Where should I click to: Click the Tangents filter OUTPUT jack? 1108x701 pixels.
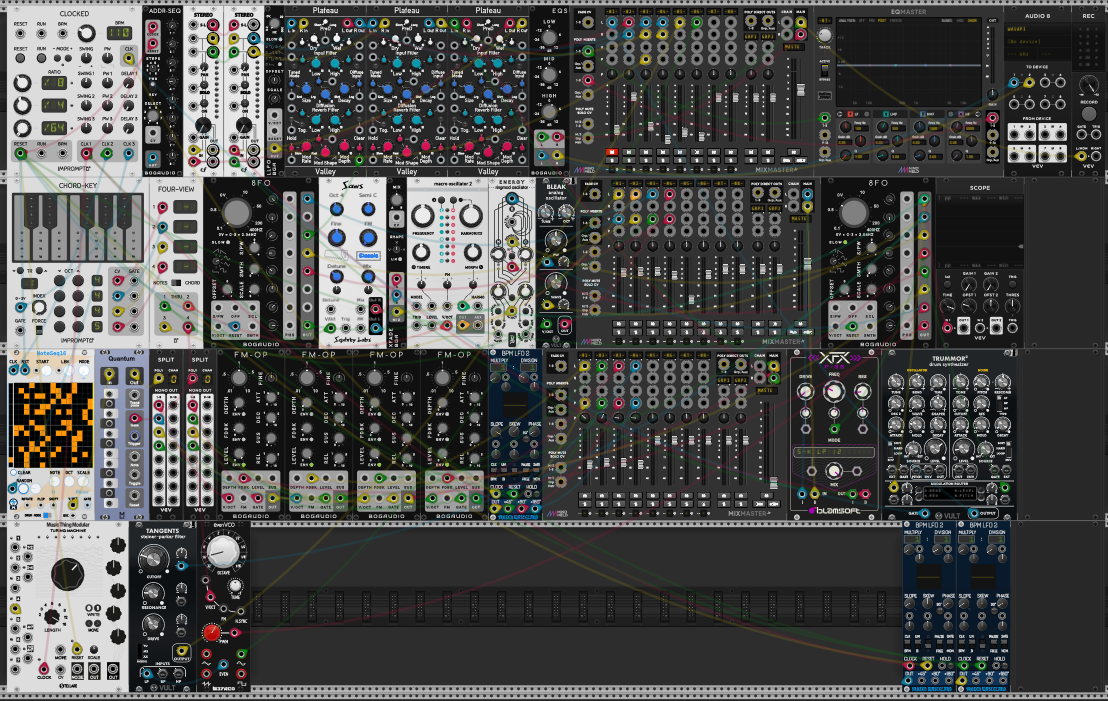(182, 651)
